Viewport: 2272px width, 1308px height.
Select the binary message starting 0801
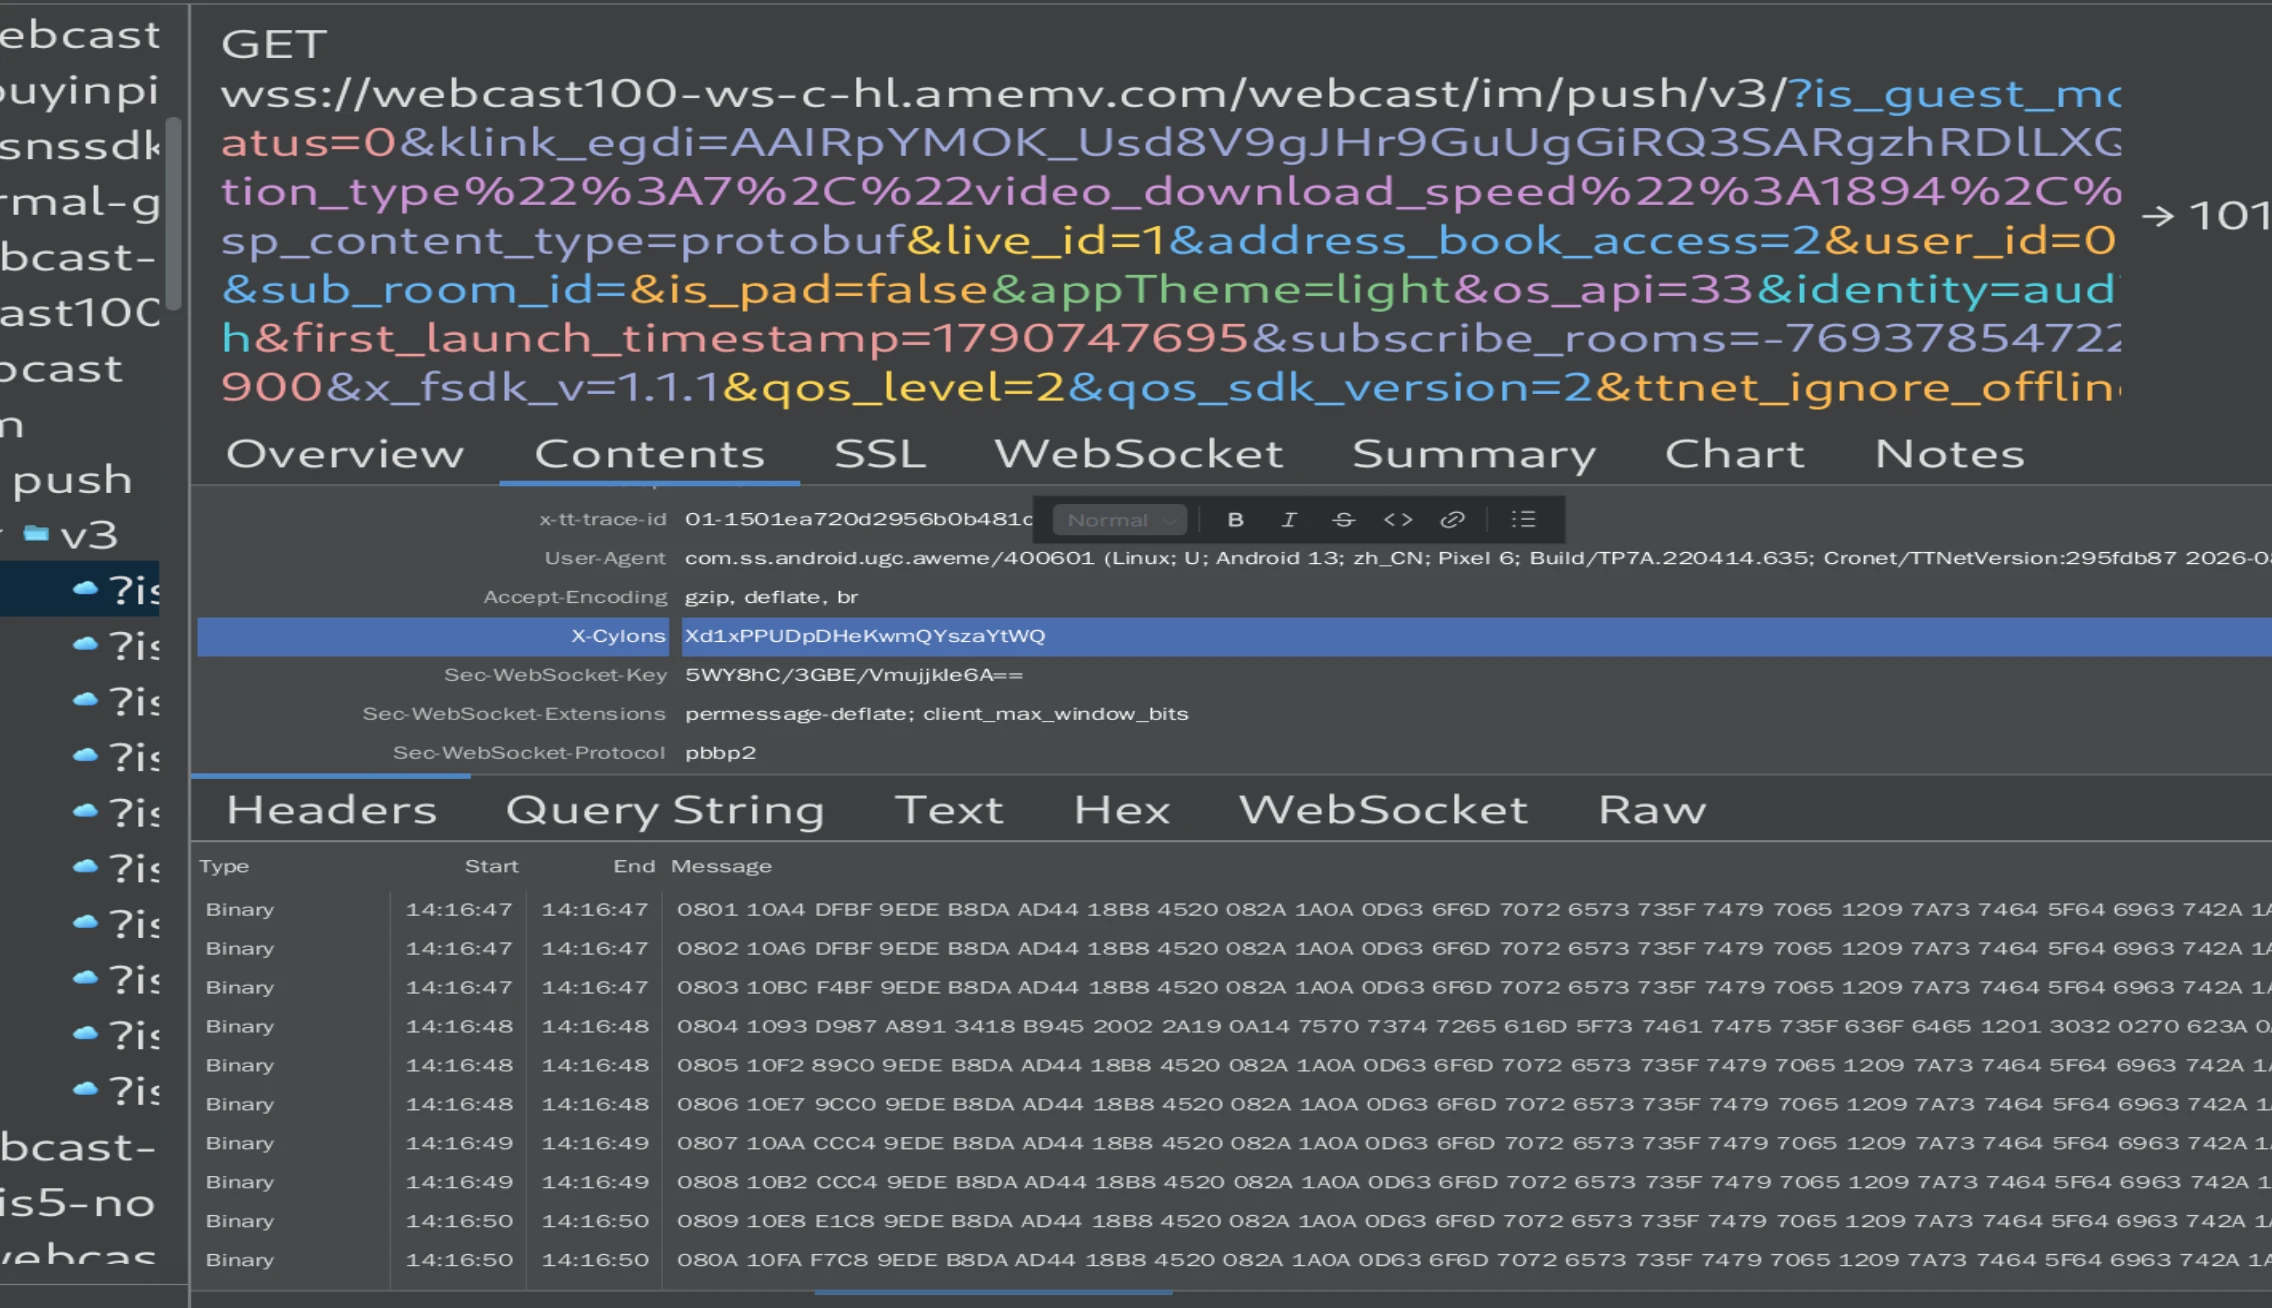pos(1234,909)
